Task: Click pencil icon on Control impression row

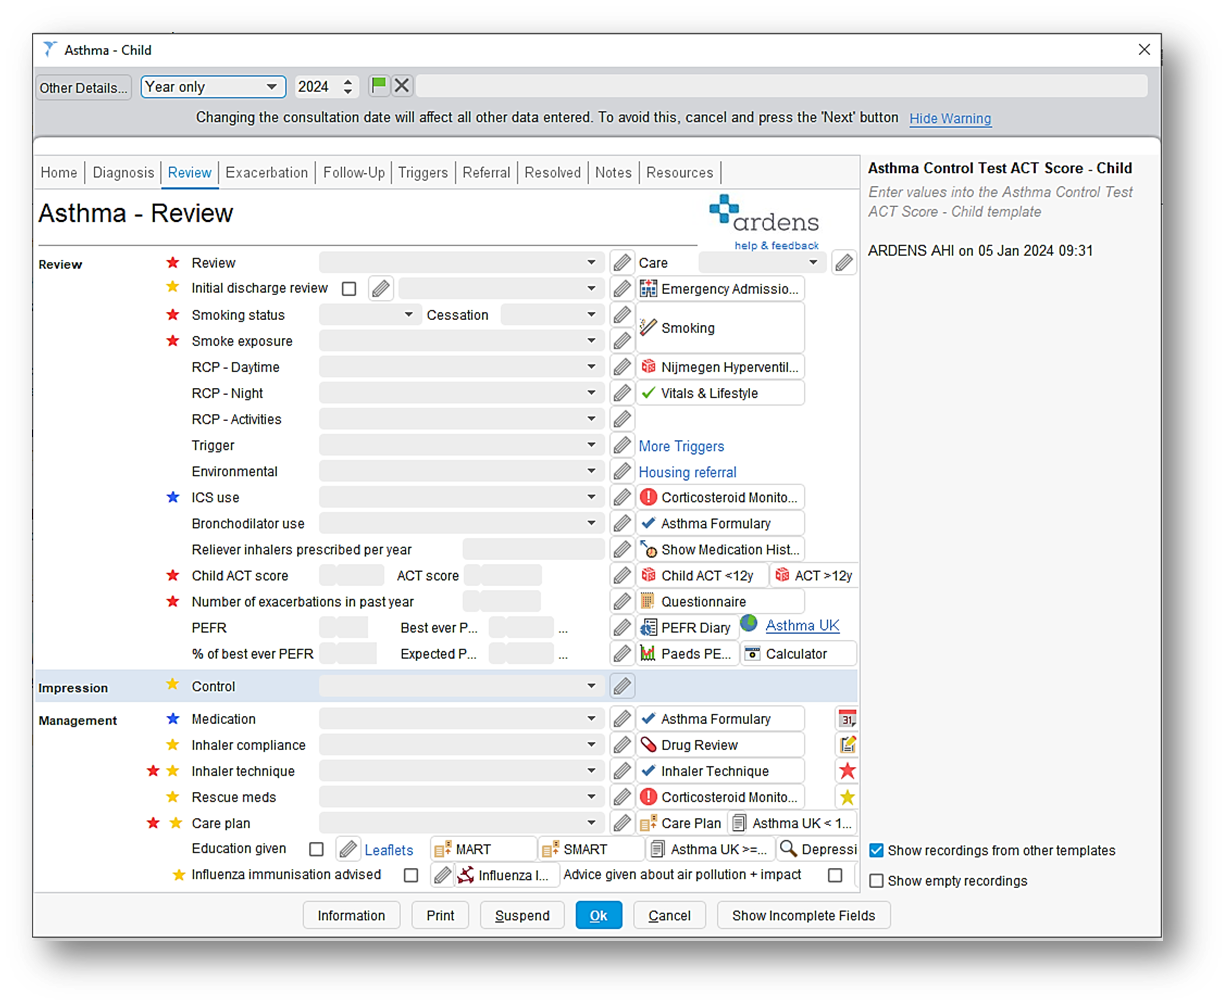Action: pos(622,686)
